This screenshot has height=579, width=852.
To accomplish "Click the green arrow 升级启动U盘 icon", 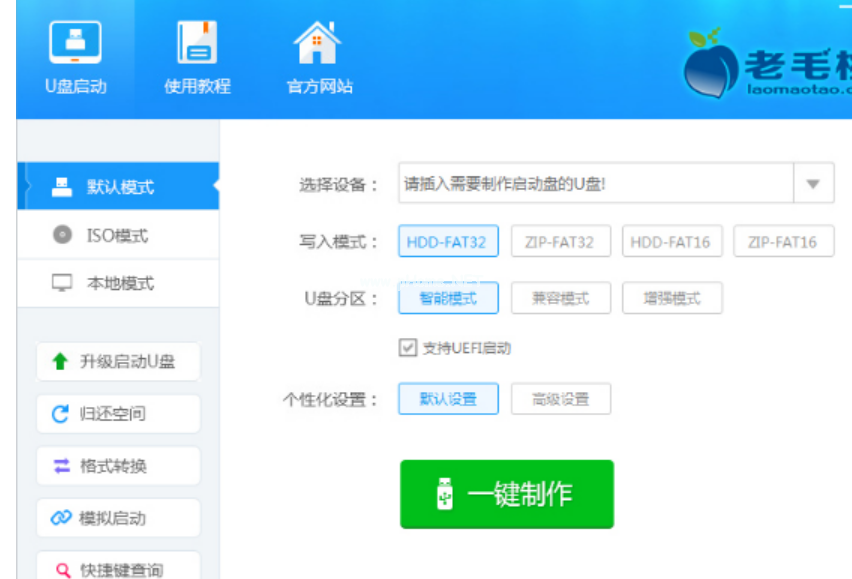I will 60,362.
